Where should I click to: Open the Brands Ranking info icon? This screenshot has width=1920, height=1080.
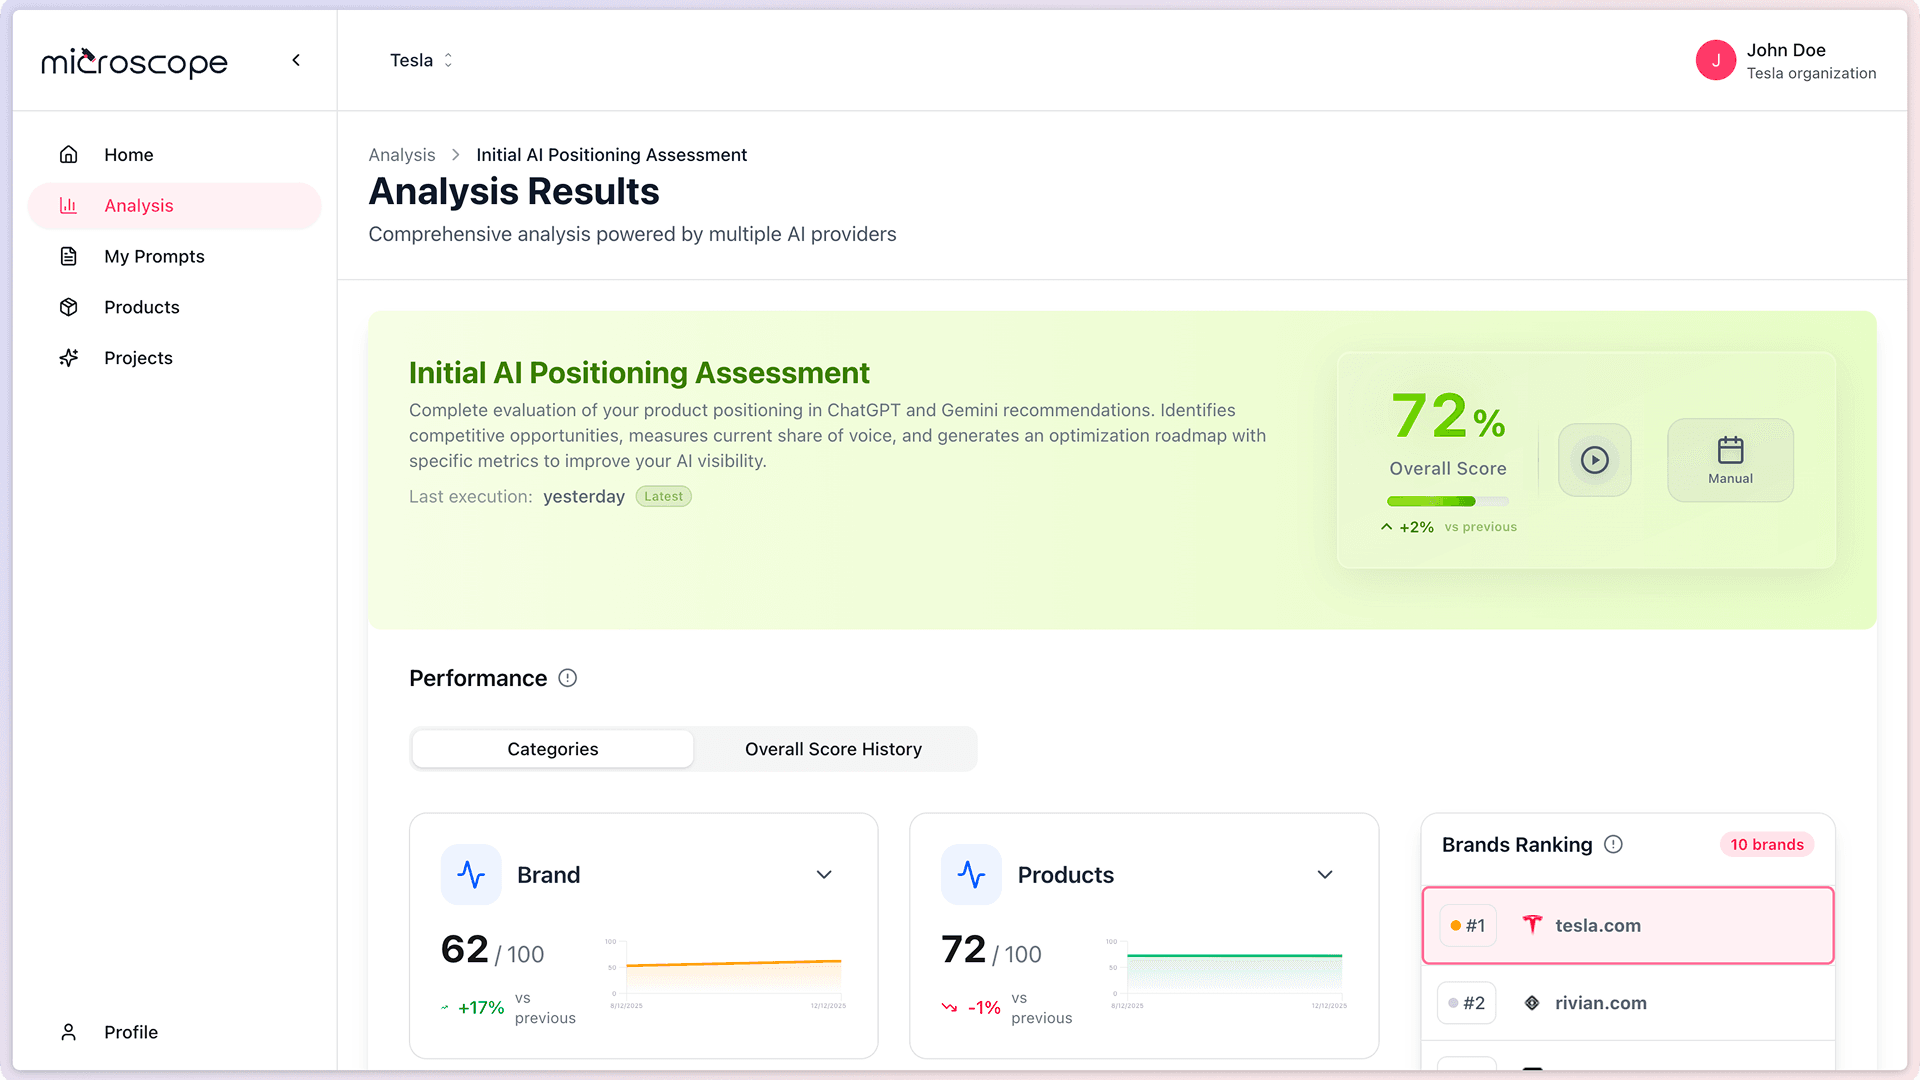click(1613, 844)
